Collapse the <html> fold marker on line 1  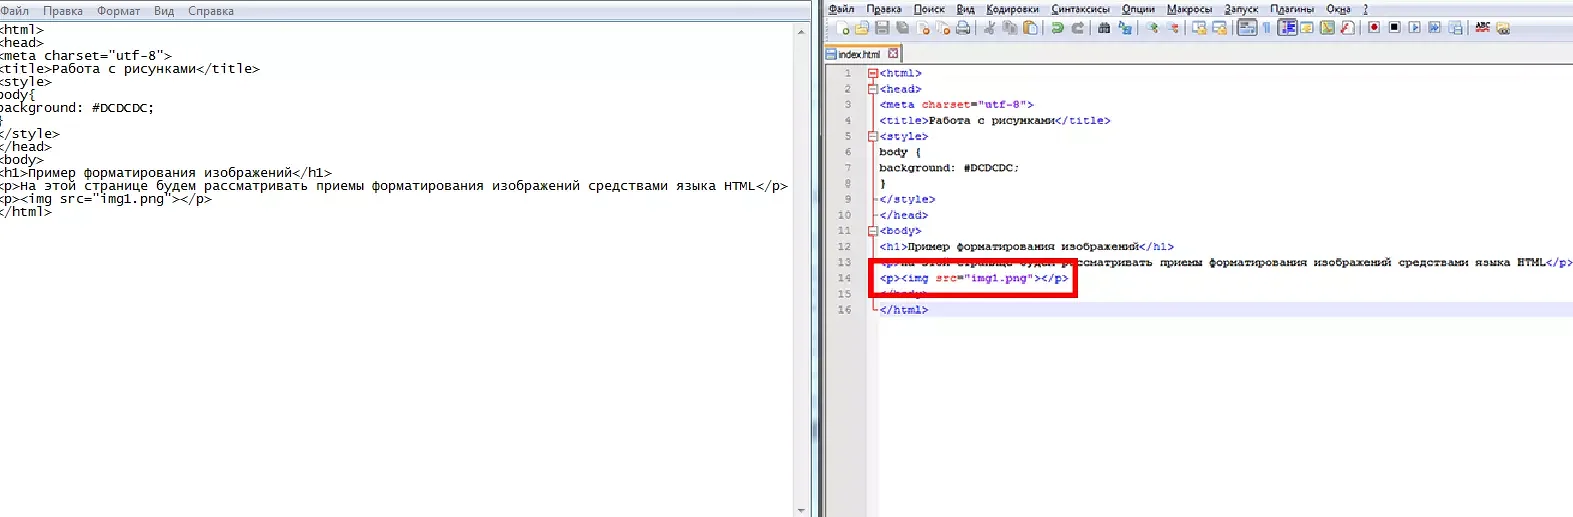click(x=873, y=74)
